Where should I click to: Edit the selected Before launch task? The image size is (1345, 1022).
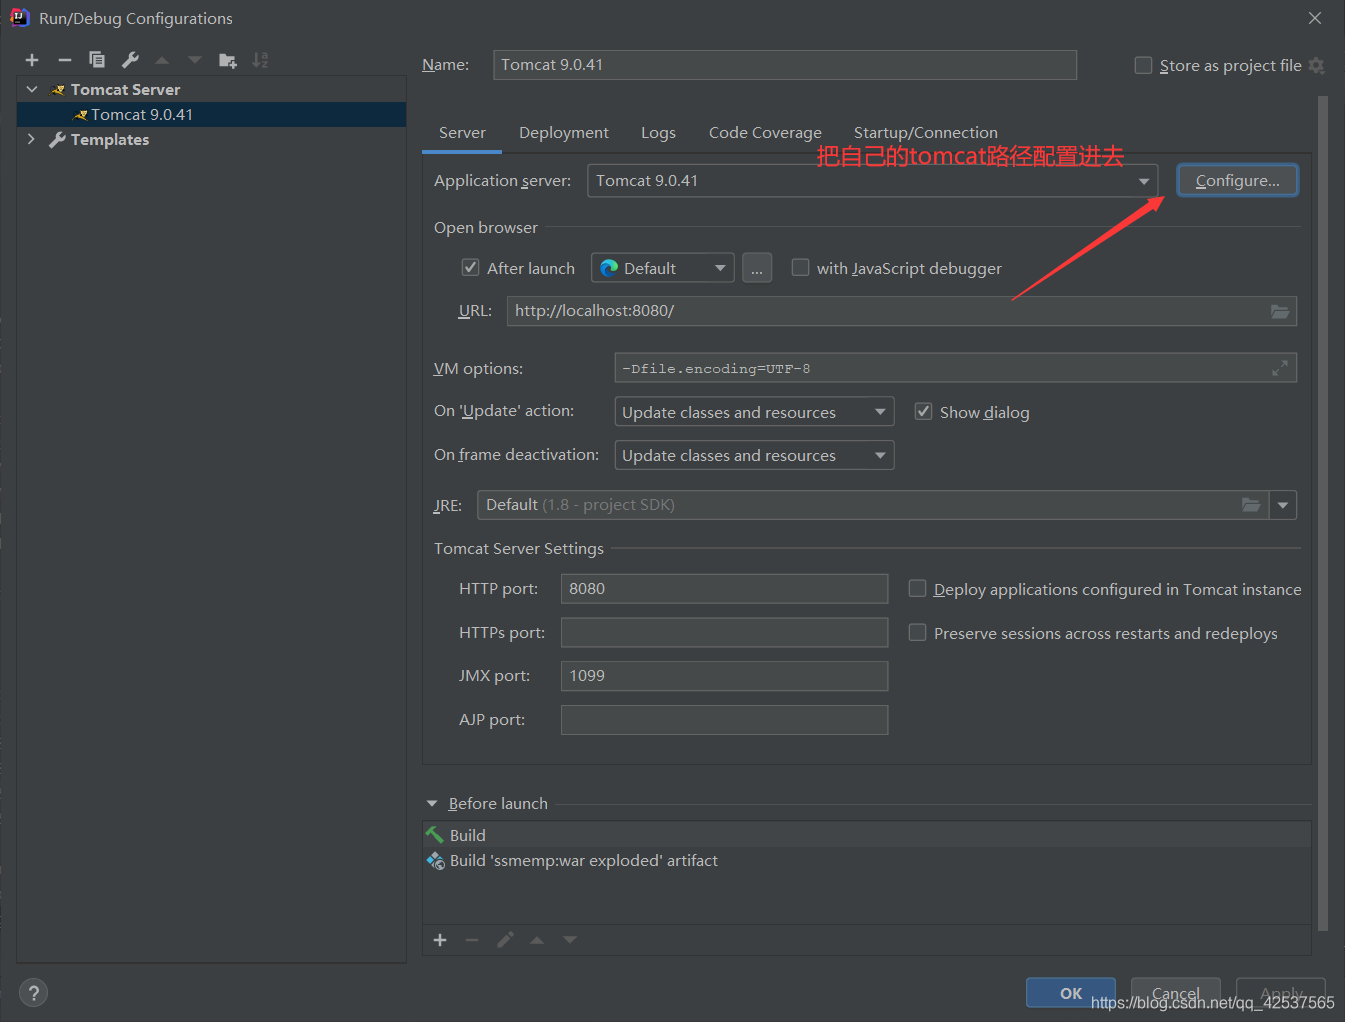[505, 940]
